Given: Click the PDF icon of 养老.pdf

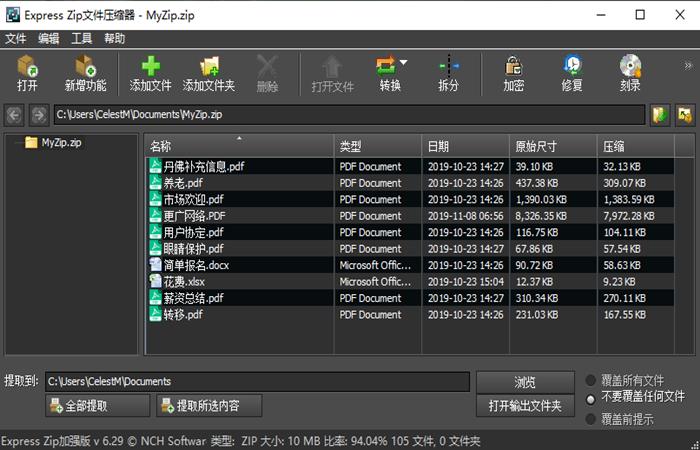Looking at the screenshot, I should pos(155,183).
